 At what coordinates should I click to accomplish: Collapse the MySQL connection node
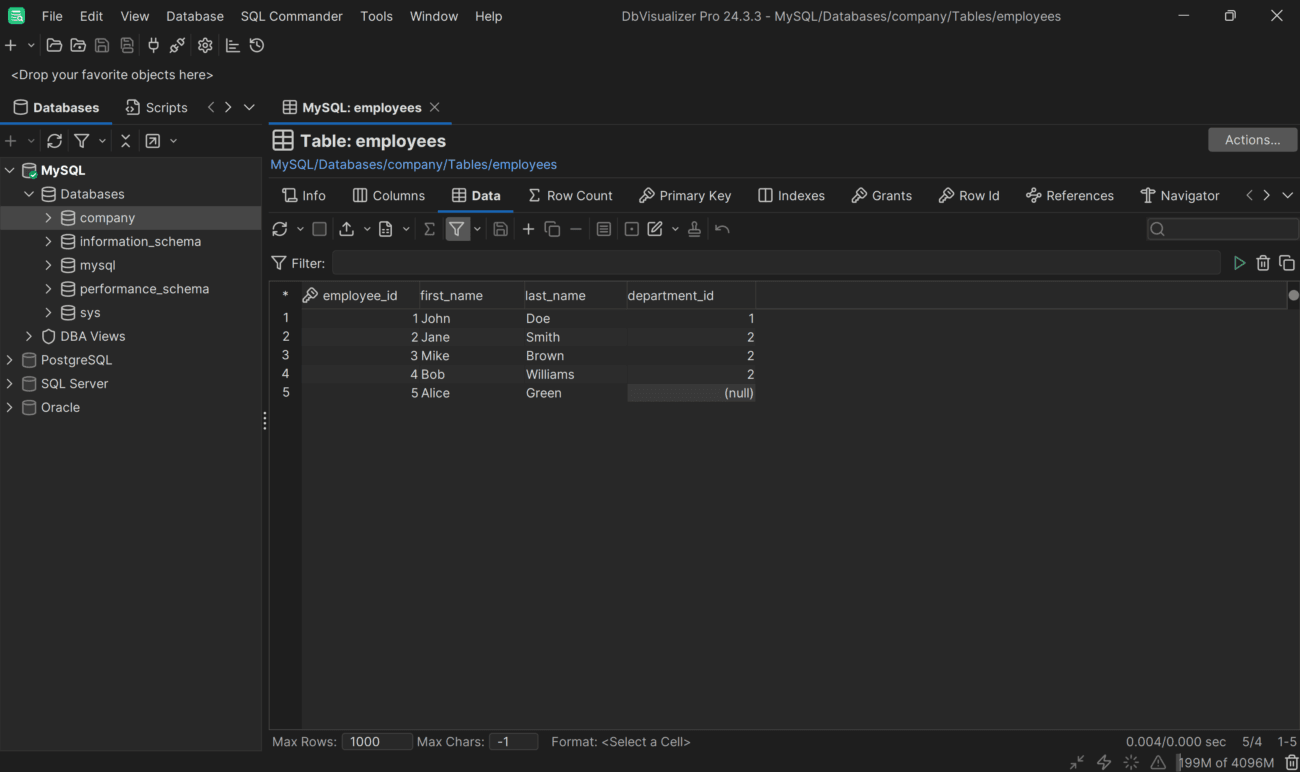[10, 170]
